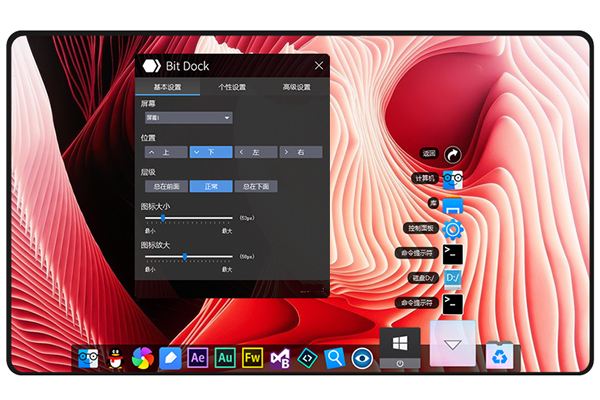Select the 总在前面 layer option
The image size is (600, 400).
tap(166, 186)
